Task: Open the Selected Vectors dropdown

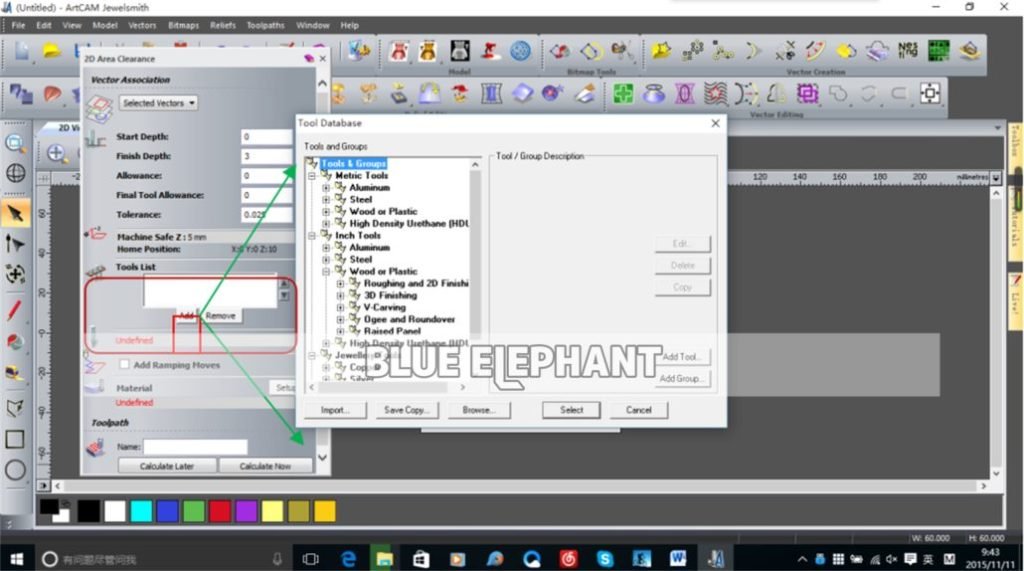Action: (158, 103)
